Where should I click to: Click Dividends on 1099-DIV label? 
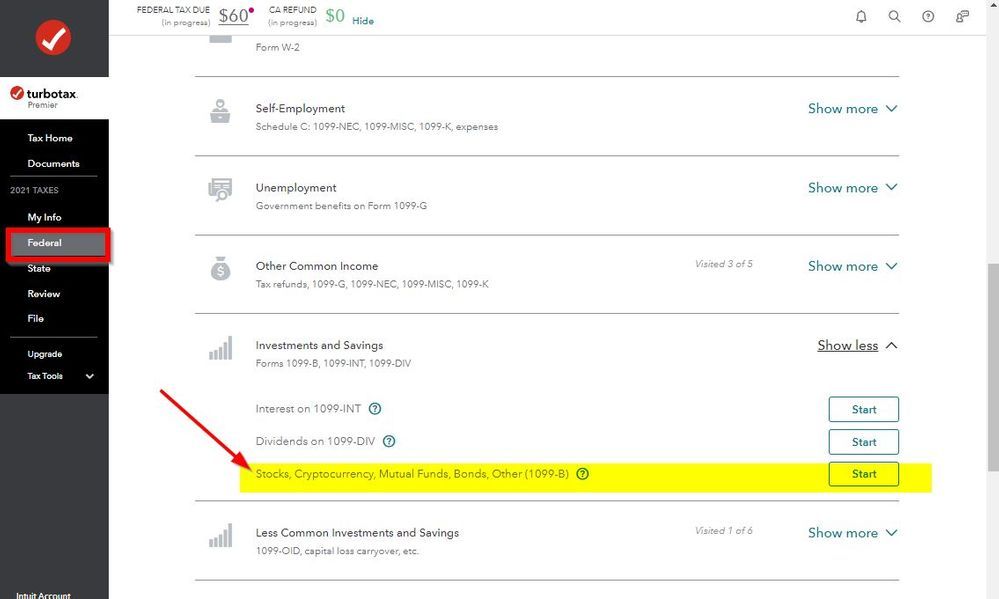[x=315, y=441]
